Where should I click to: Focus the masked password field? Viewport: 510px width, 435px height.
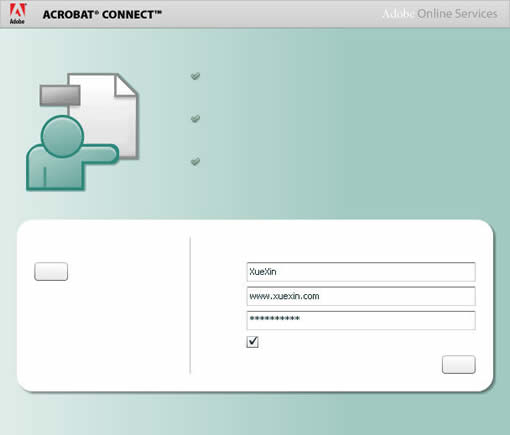(361, 320)
